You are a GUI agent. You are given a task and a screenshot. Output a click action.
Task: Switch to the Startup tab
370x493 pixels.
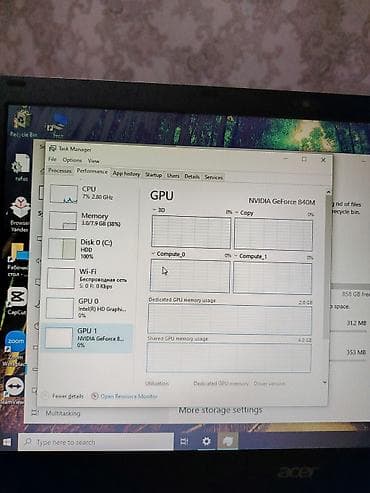pyautogui.click(x=153, y=175)
